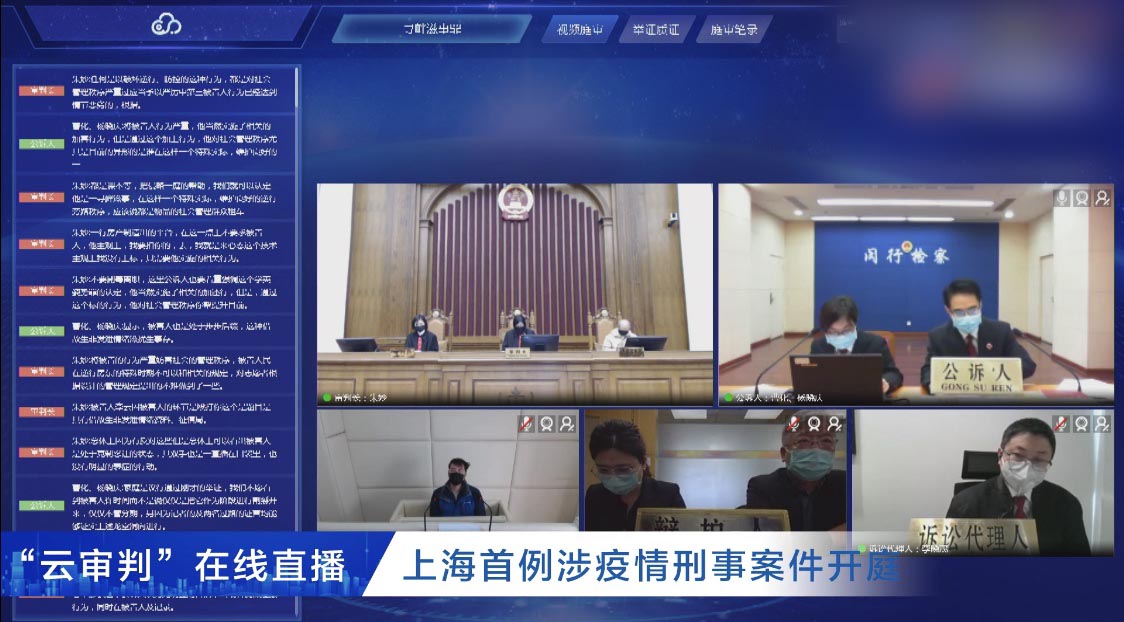
Task: Unmute microphone in defendant video tile
Action: coord(527,424)
